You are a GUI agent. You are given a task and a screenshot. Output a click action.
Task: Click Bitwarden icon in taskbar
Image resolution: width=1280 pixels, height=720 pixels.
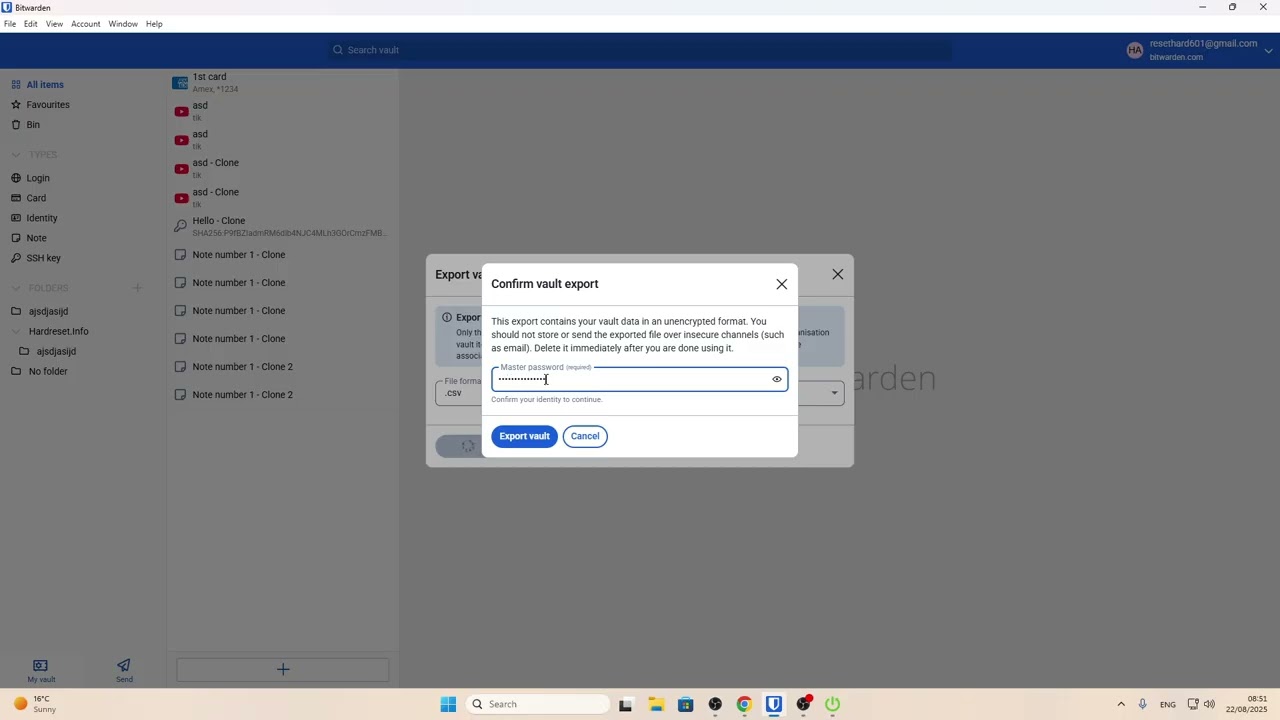click(774, 704)
